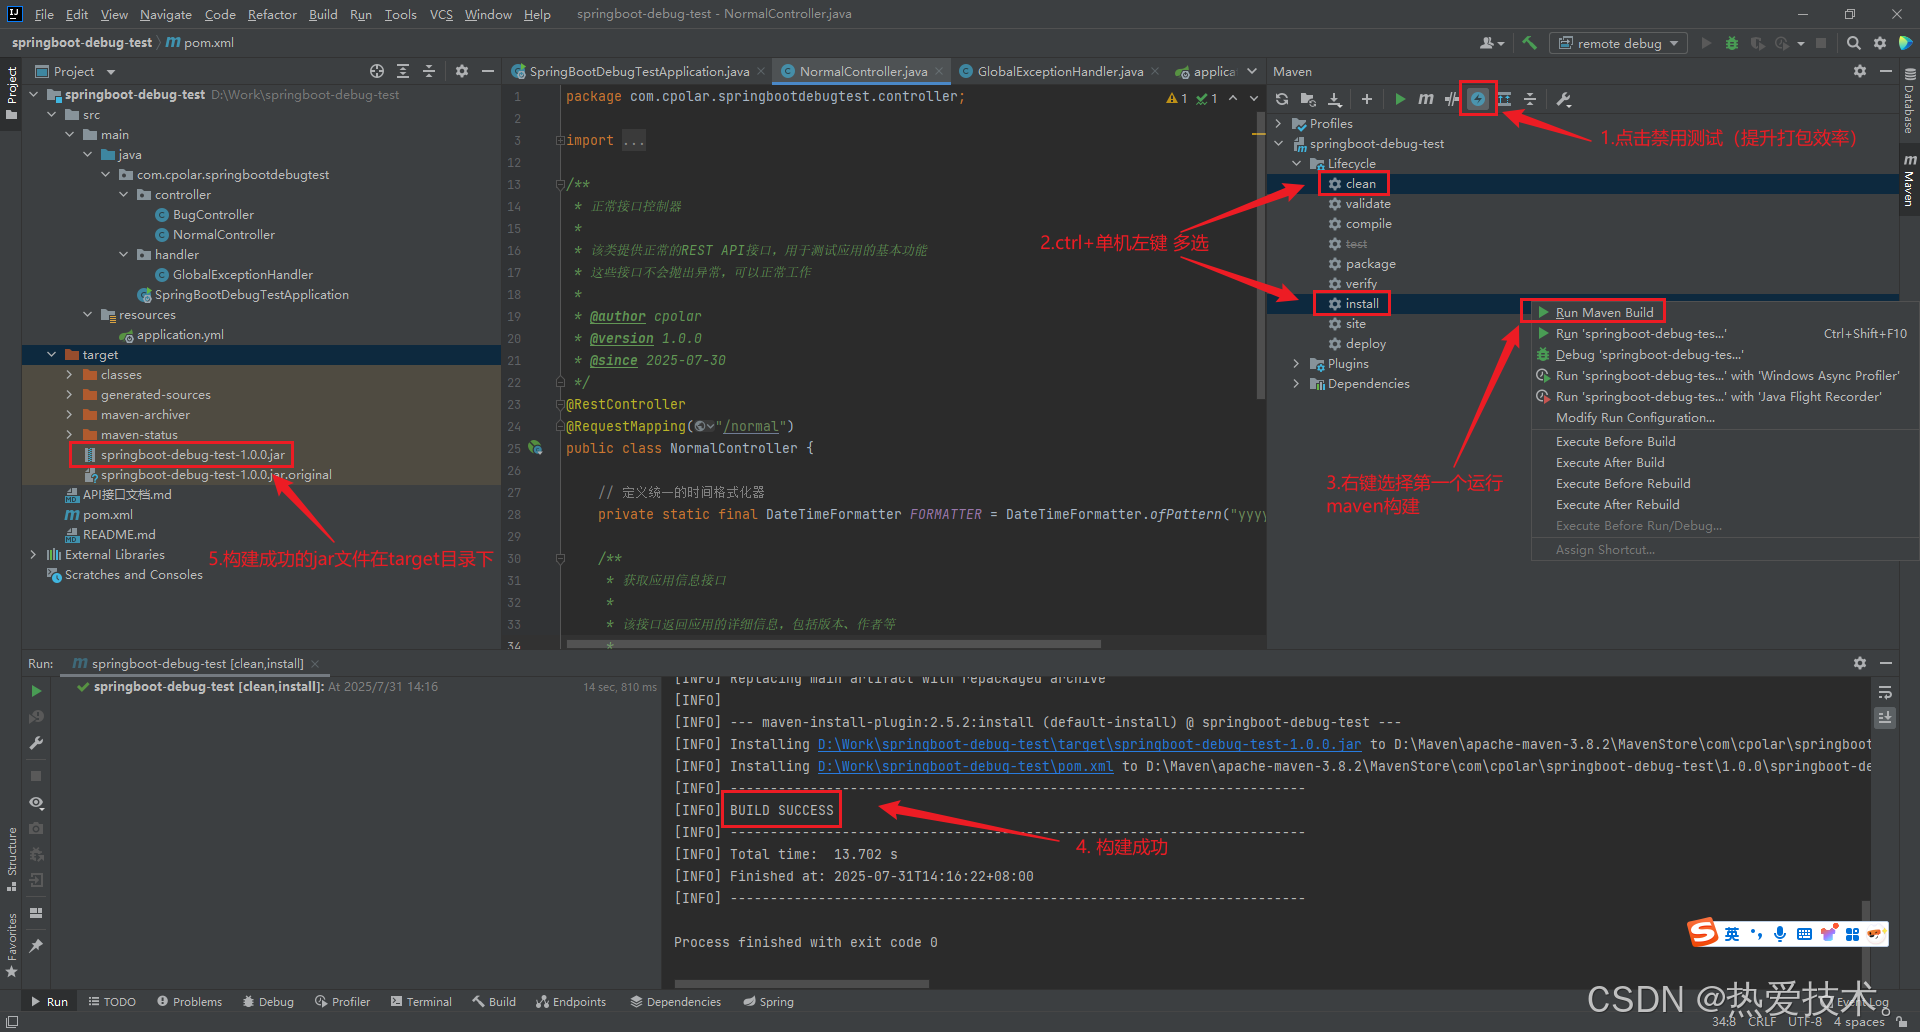
Task: Click the console horizontal scrollbar
Action: (801, 984)
